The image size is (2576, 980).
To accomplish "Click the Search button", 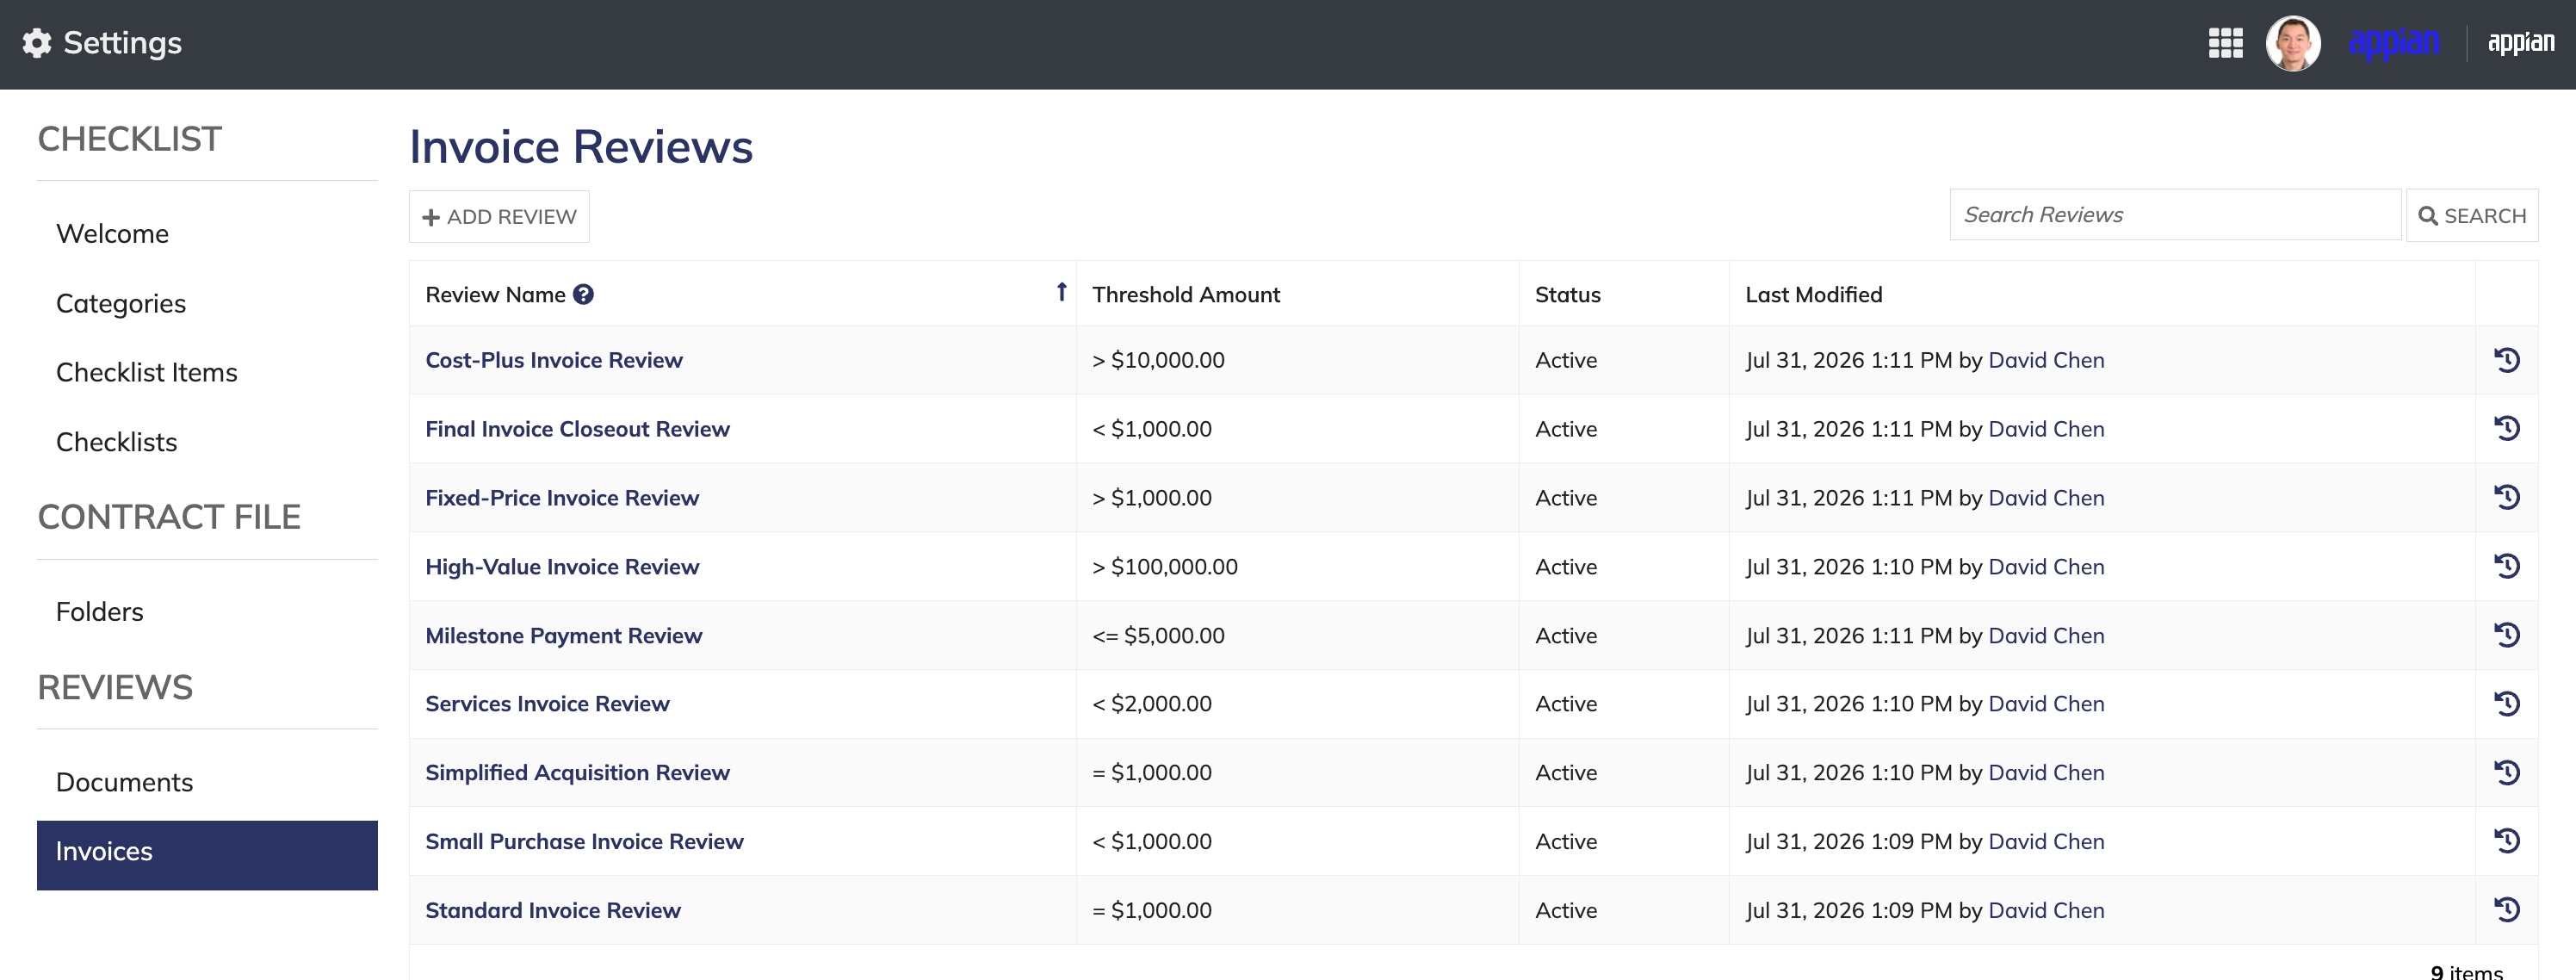I will 2471,216.
